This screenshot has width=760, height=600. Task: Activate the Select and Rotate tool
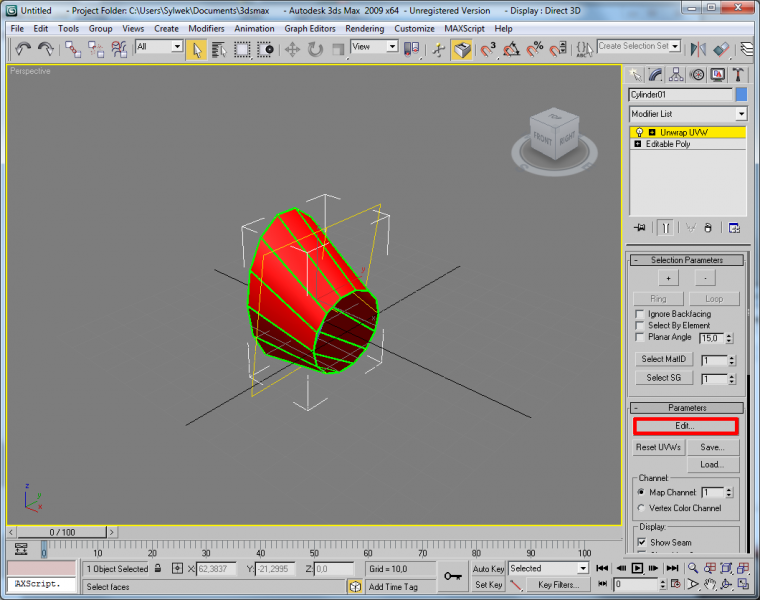coord(315,48)
